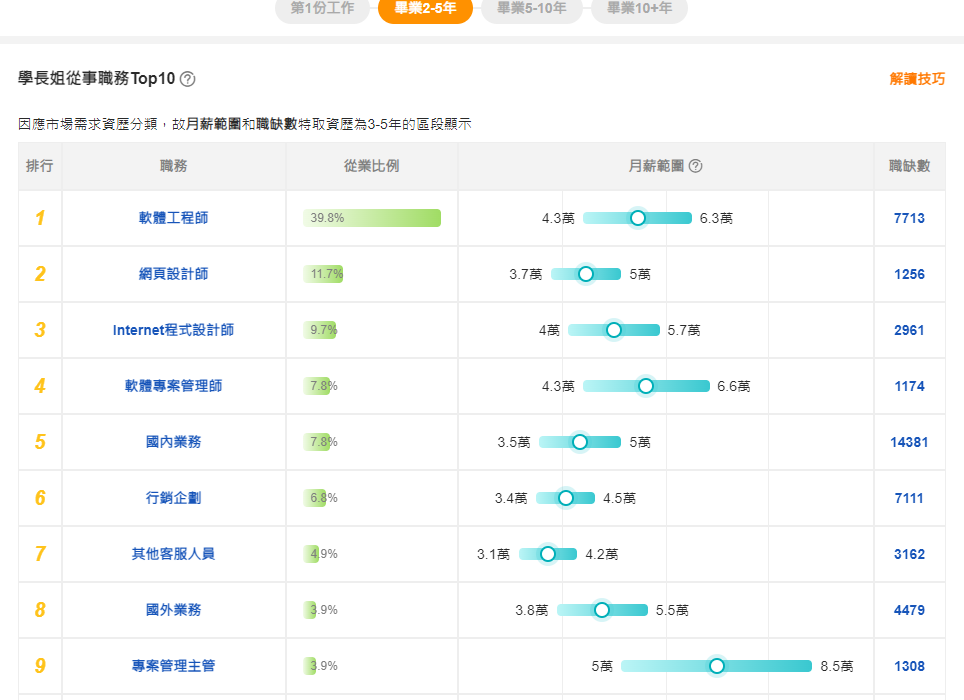The image size is (964, 700).
Task: Click salary slider handle for 軟體工程師
Action: click(x=637, y=218)
